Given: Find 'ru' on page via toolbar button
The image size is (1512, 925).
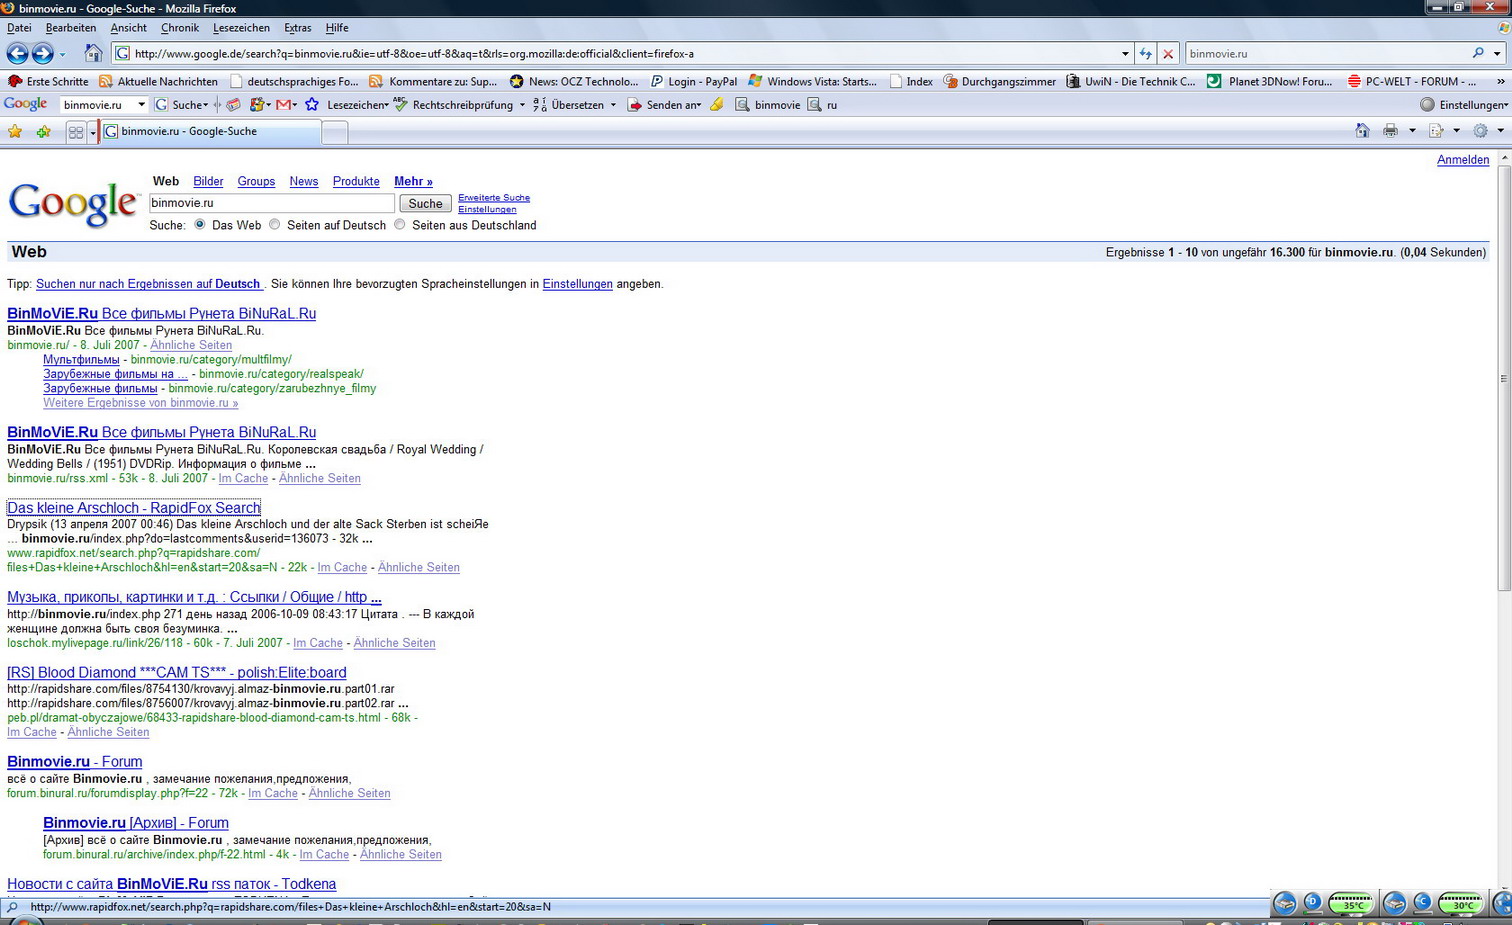Looking at the screenshot, I should (823, 104).
